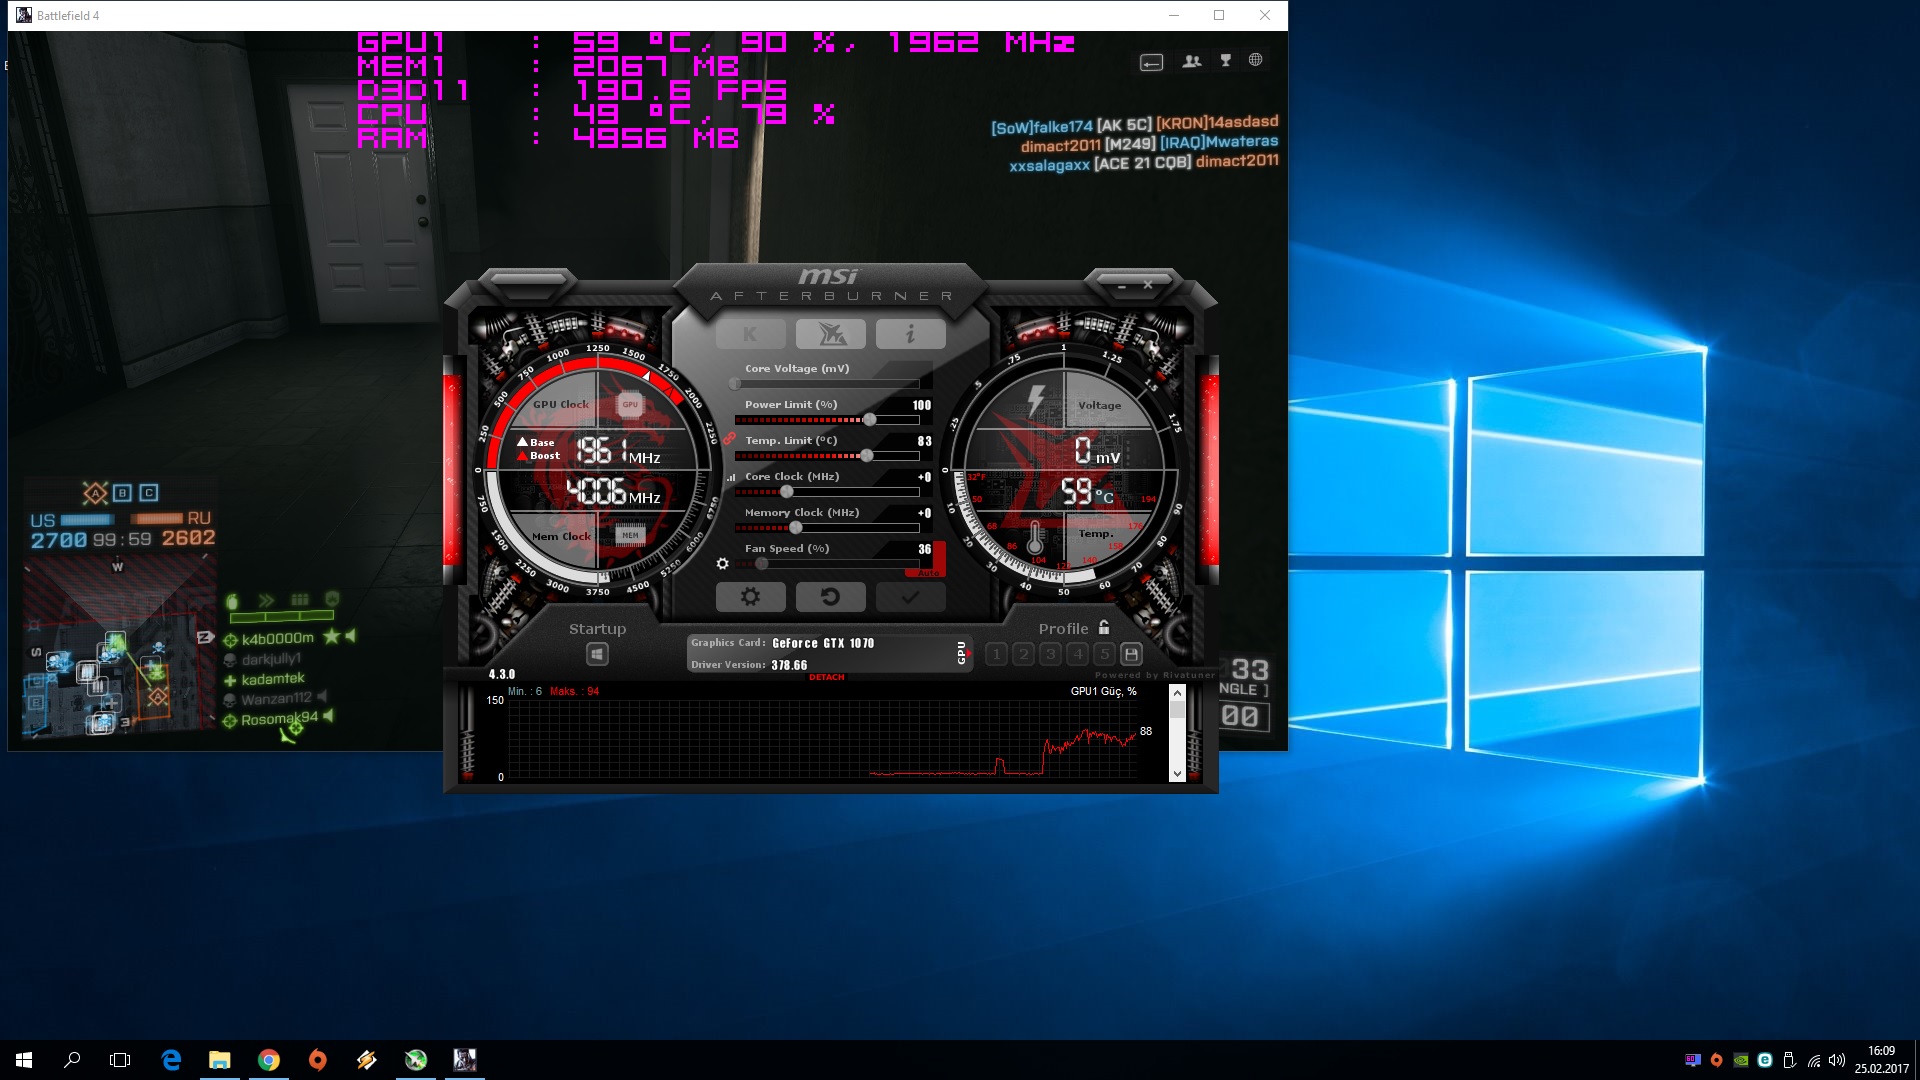Toggle the red link icon between power and temp limits
1920x1080 pixels.
click(730, 439)
